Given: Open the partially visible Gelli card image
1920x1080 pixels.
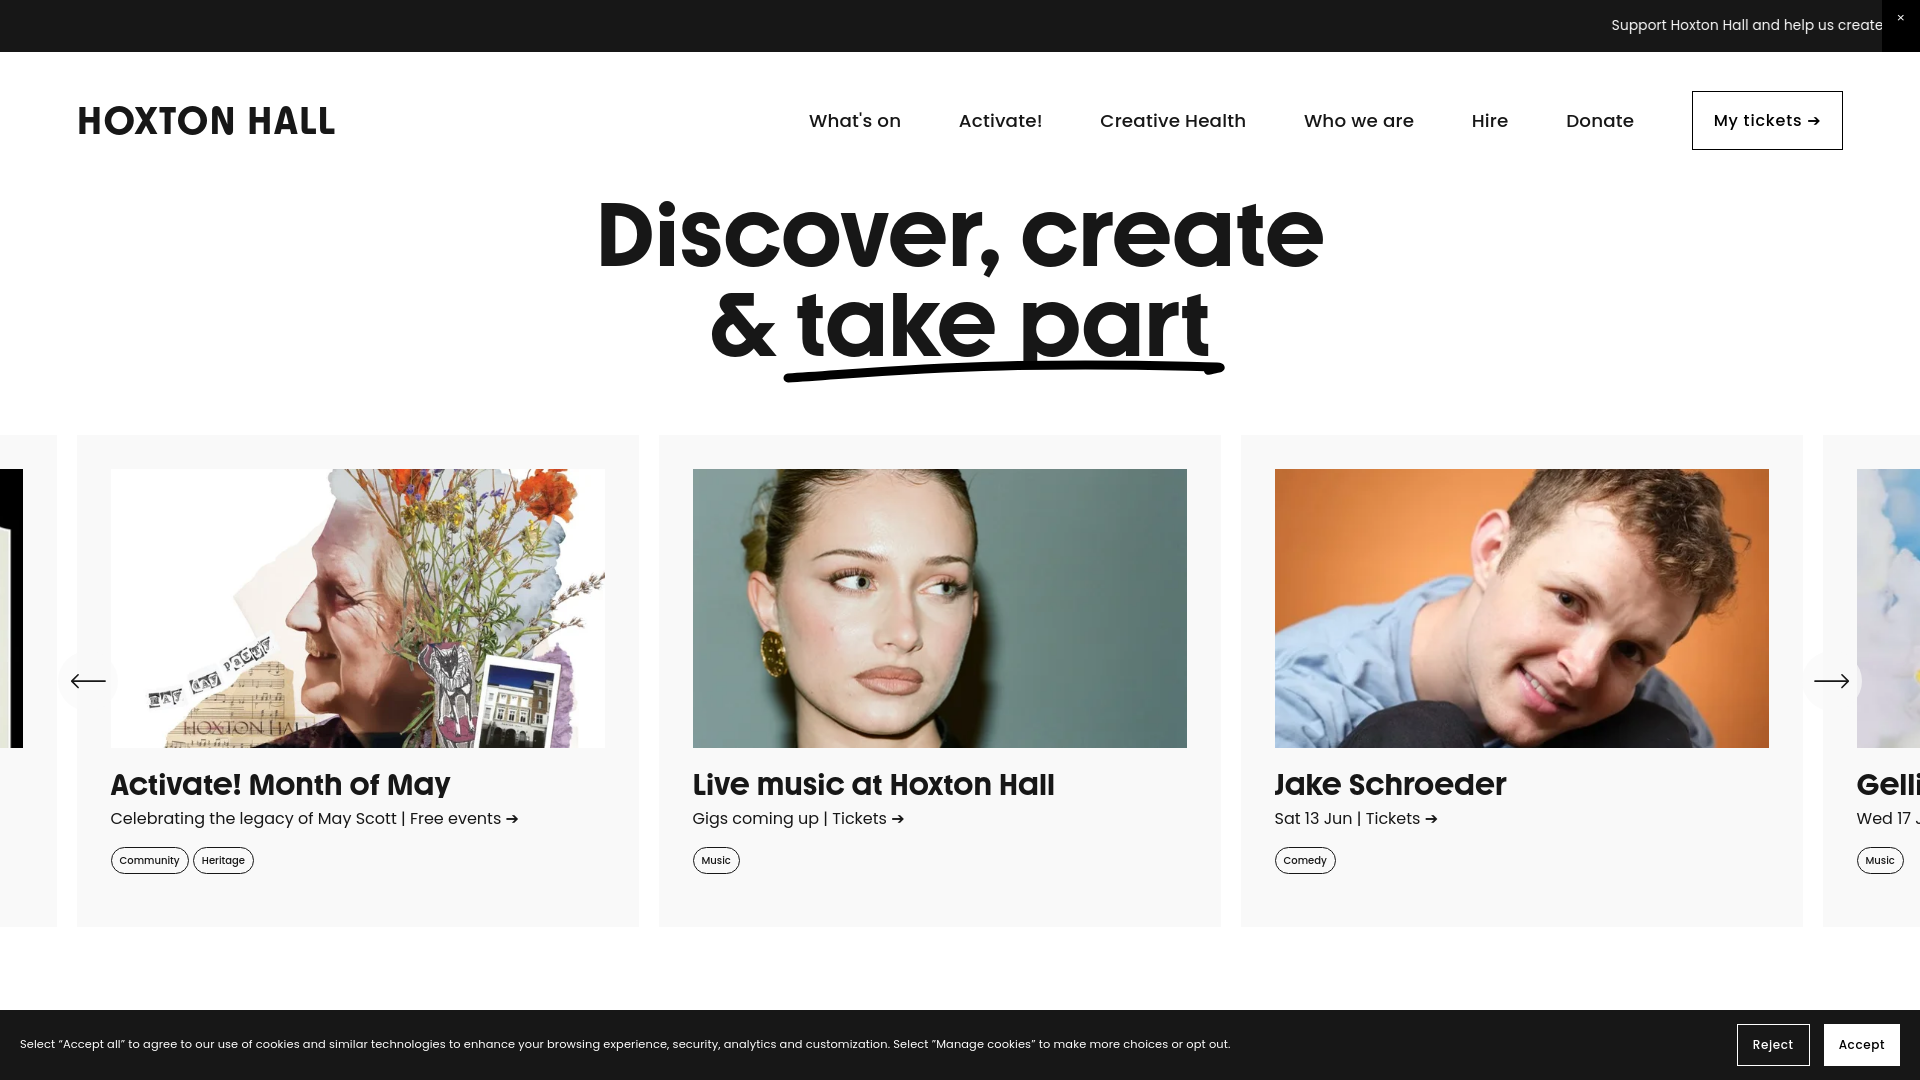Looking at the screenshot, I should coord(1888,608).
